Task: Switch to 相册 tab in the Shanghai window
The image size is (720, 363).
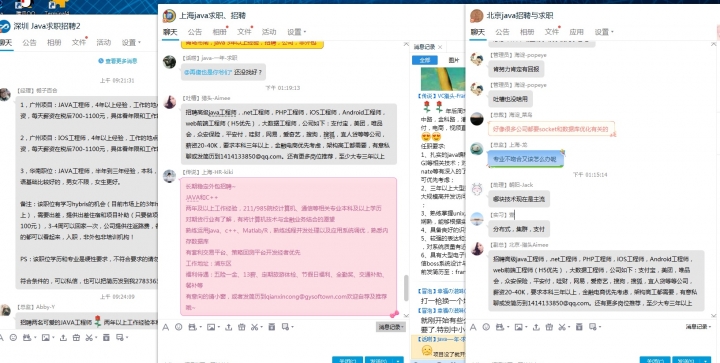Action: tap(219, 32)
